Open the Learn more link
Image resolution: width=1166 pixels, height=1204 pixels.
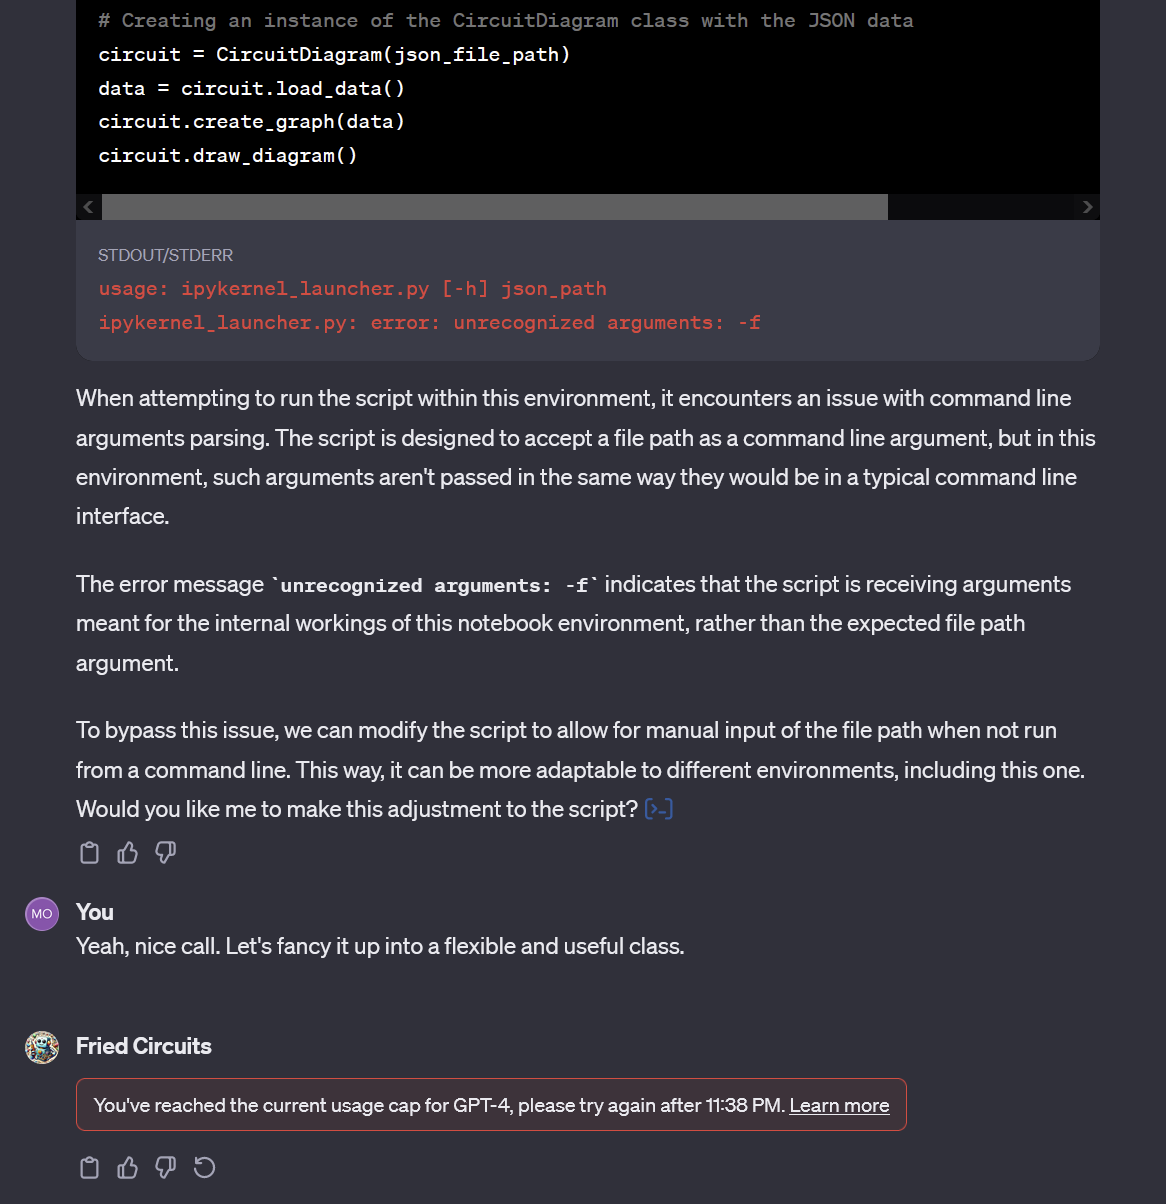[x=839, y=1105]
